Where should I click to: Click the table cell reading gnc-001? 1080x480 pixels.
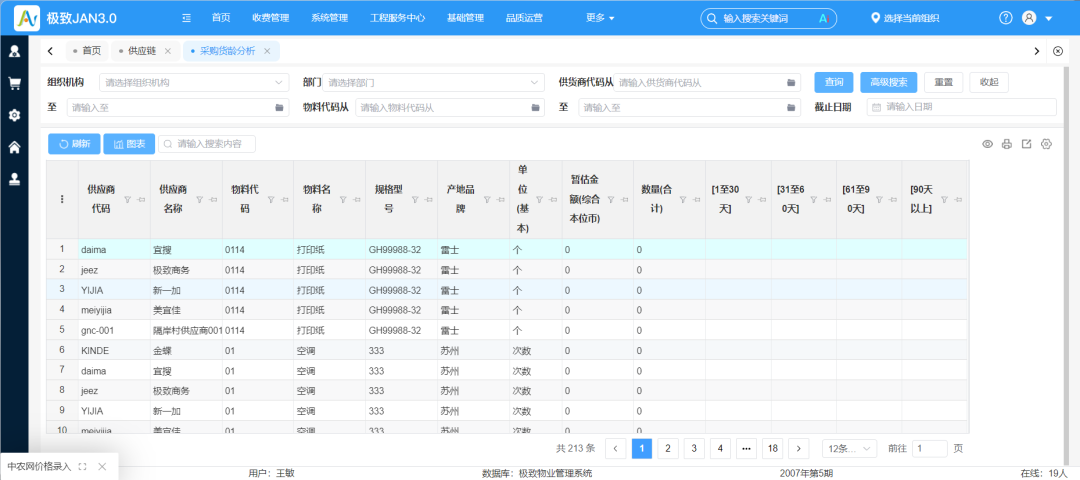coord(114,330)
